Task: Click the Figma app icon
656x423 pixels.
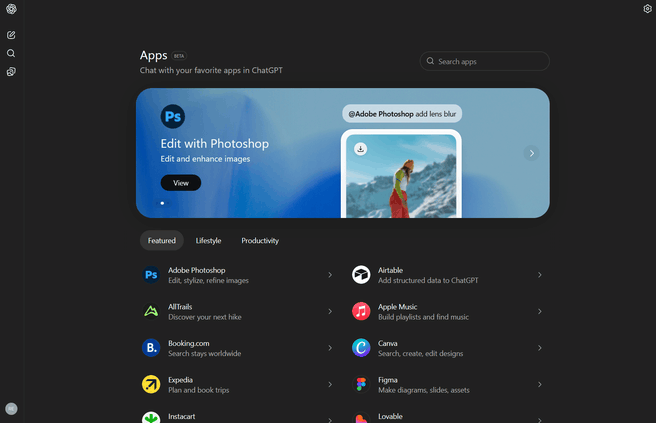Action: point(361,385)
